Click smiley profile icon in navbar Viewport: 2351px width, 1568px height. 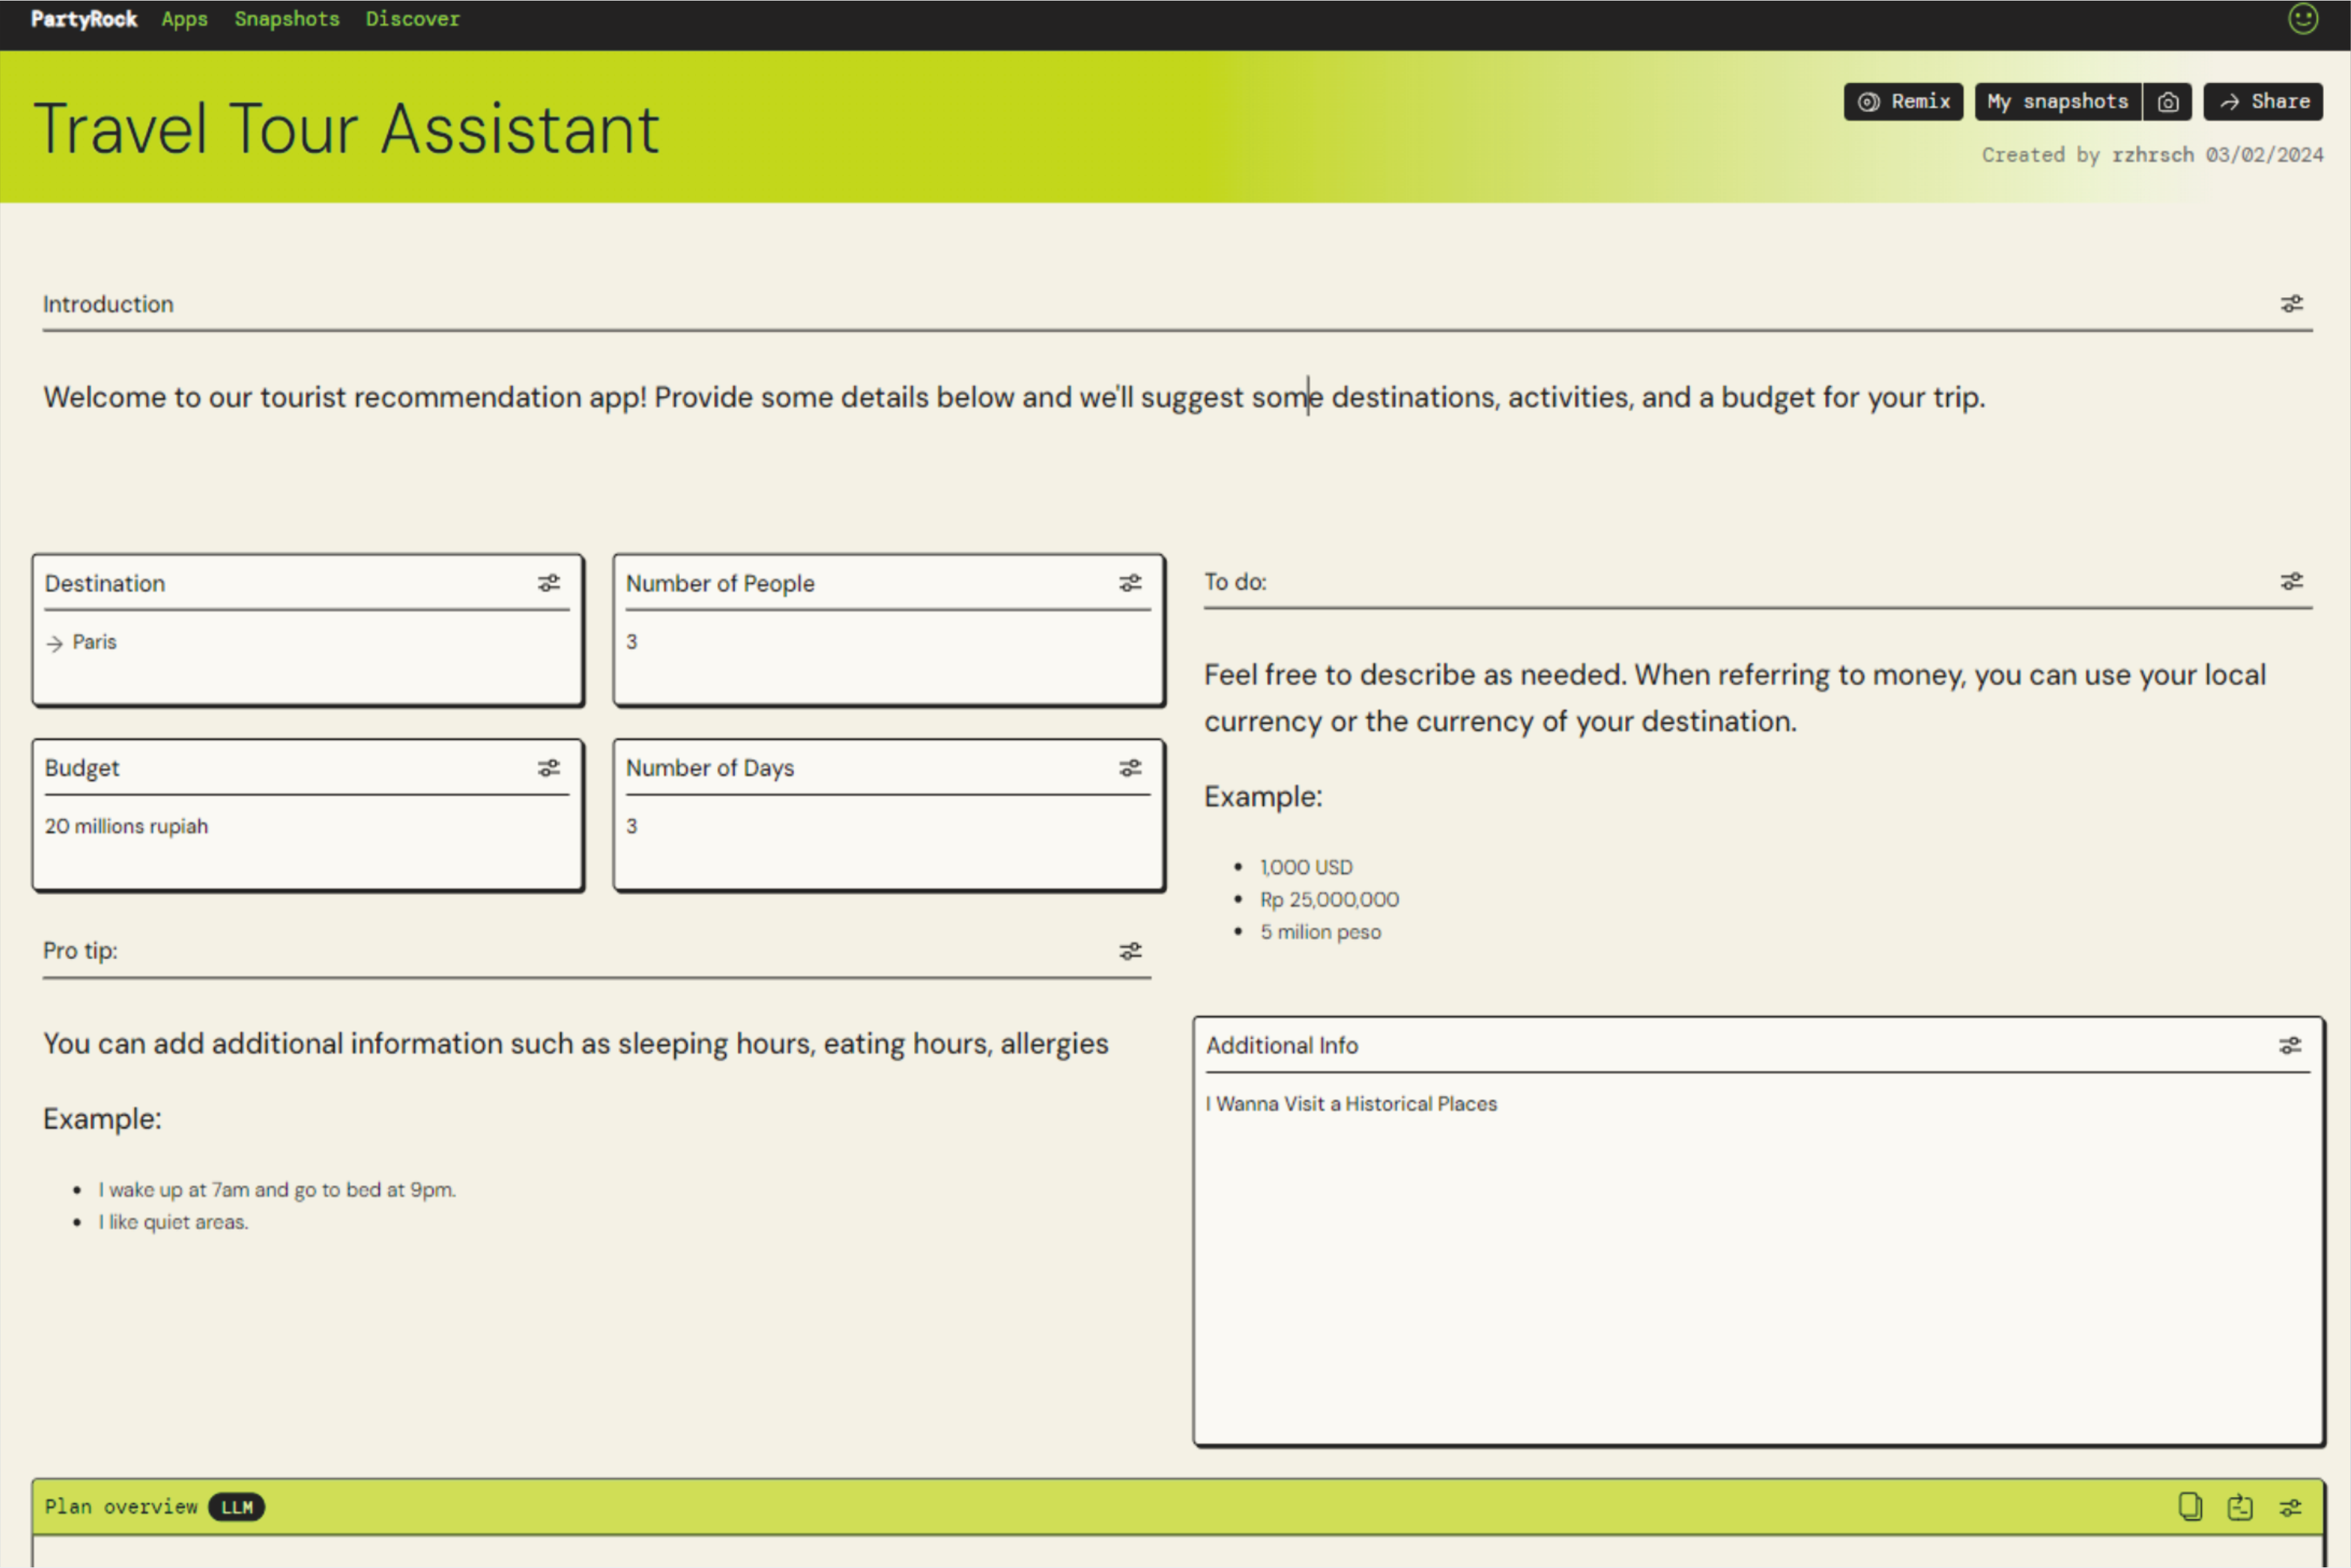click(2303, 19)
